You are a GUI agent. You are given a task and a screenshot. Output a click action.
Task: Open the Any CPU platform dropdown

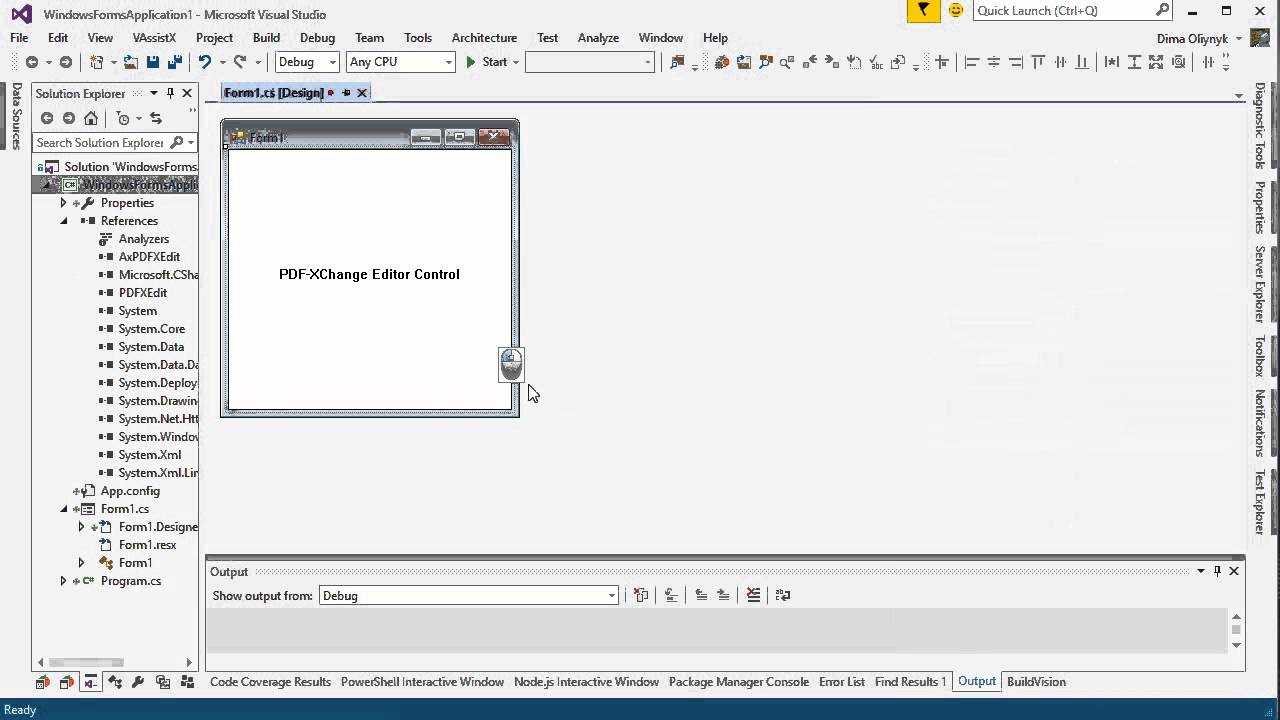pos(448,62)
